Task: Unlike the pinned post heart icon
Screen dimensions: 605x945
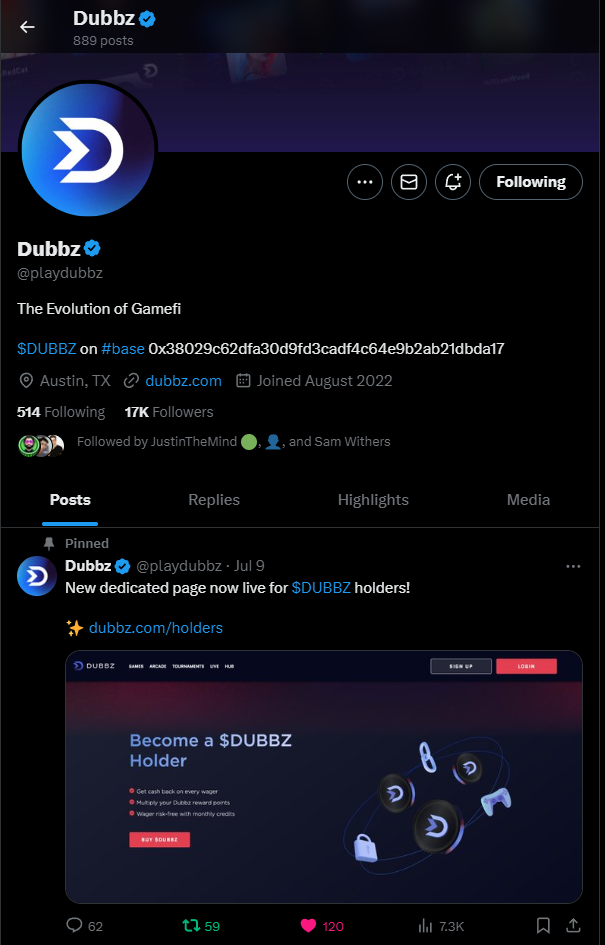Action: 309,926
